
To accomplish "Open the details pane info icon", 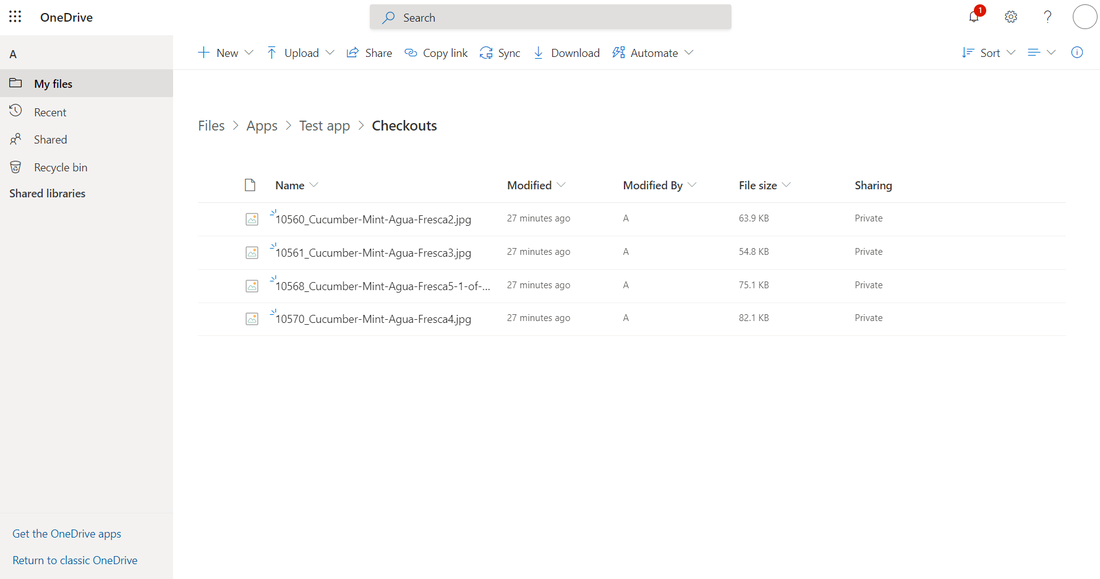I will click(1077, 52).
